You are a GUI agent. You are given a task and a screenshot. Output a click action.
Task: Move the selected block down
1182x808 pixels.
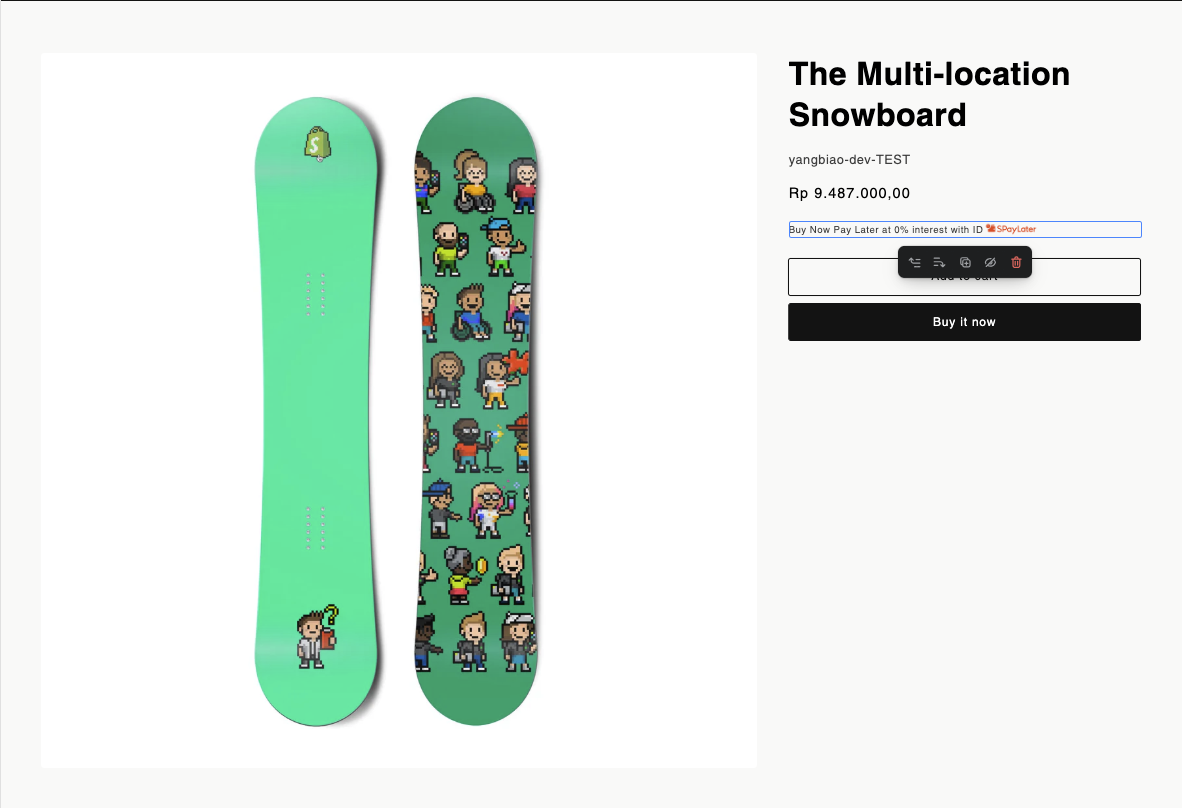tap(939, 262)
